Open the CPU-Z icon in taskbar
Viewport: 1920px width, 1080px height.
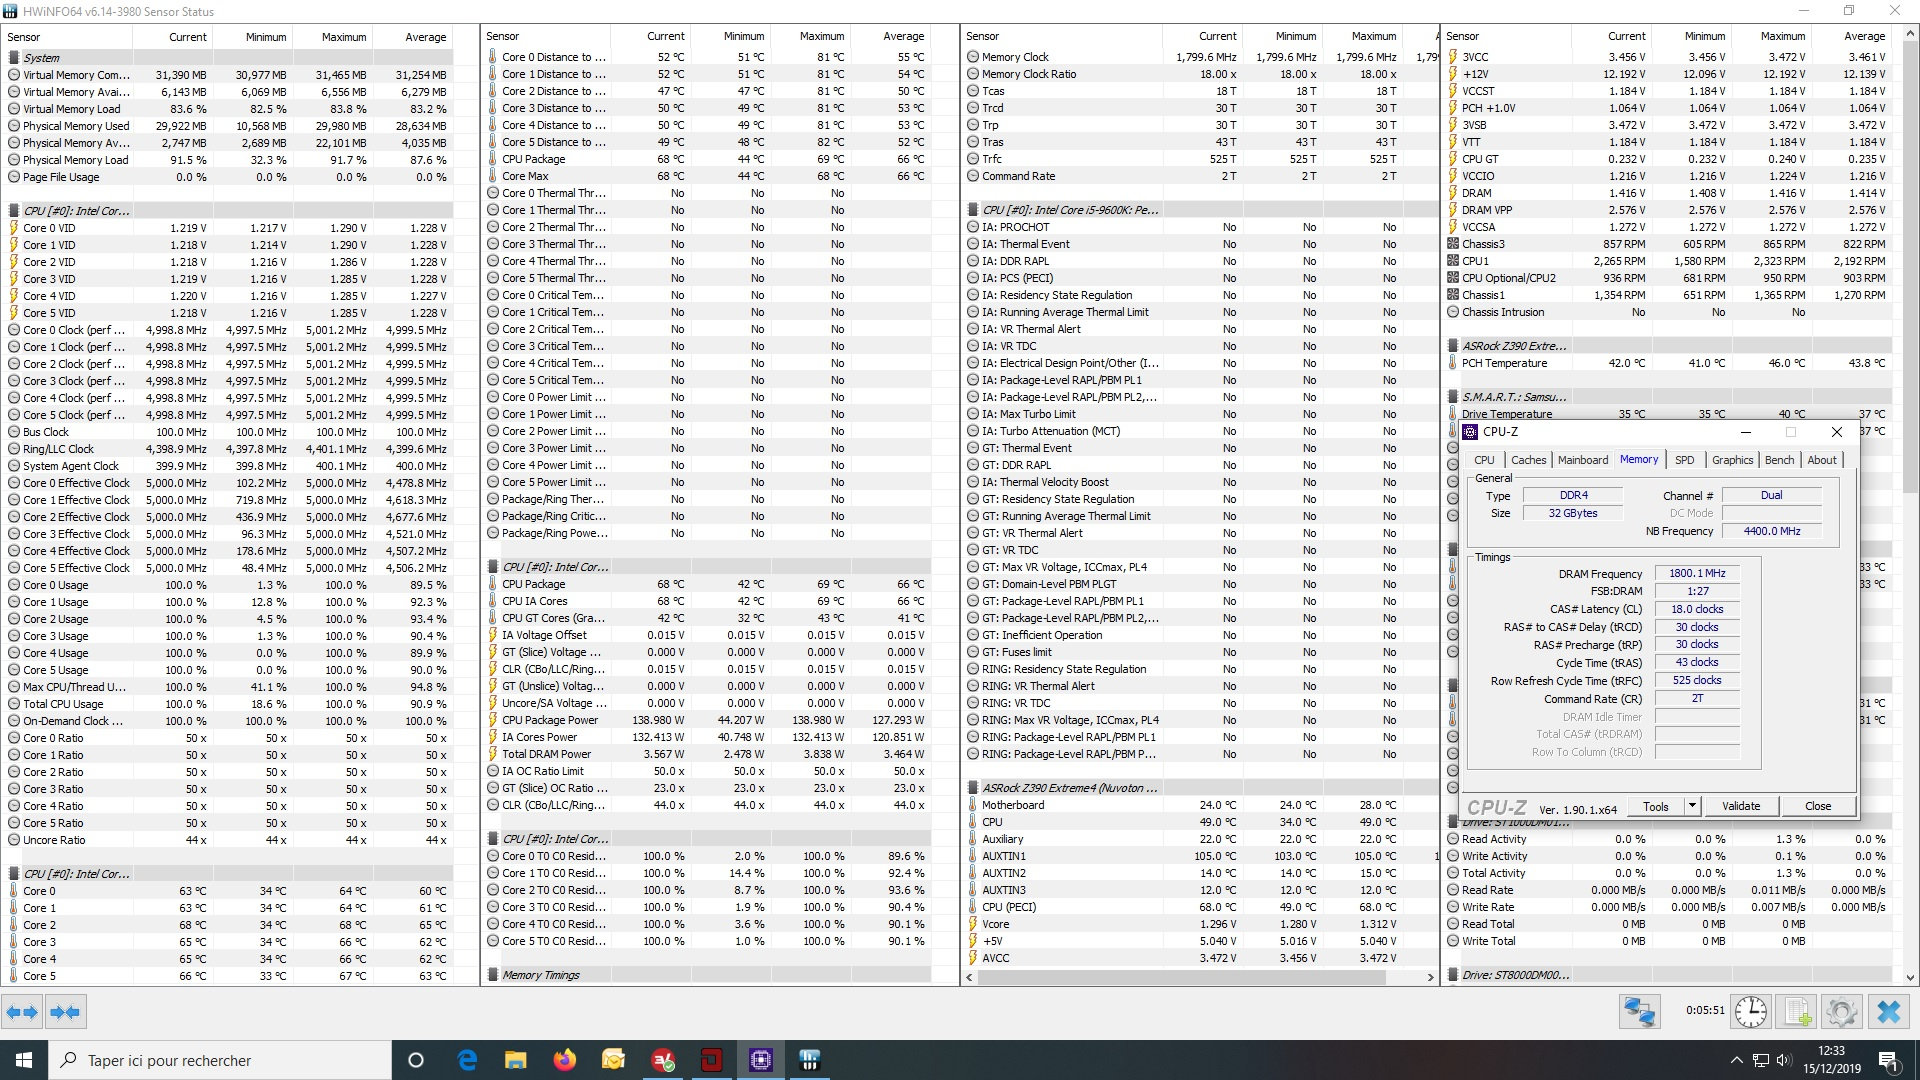point(760,1060)
